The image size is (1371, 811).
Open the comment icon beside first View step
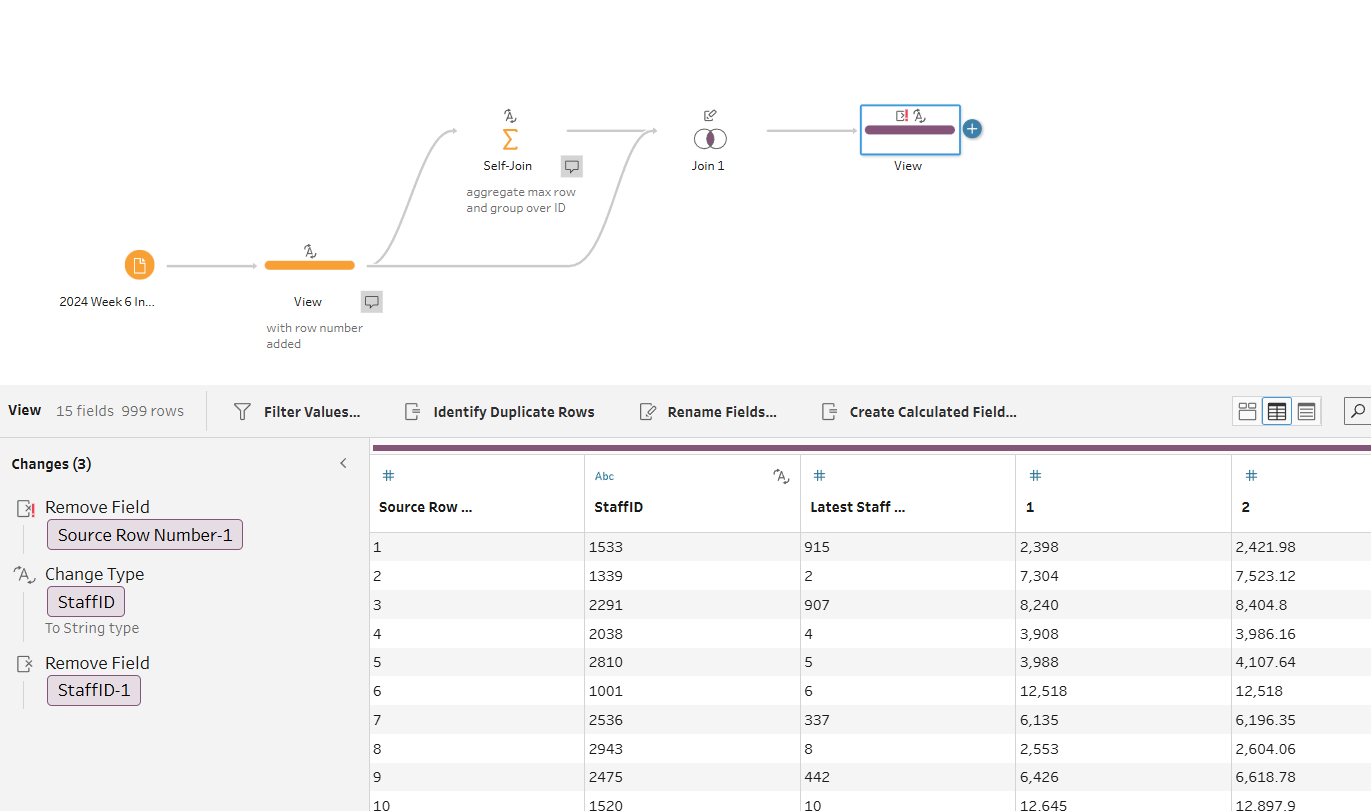pyautogui.click(x=371, y=302)
